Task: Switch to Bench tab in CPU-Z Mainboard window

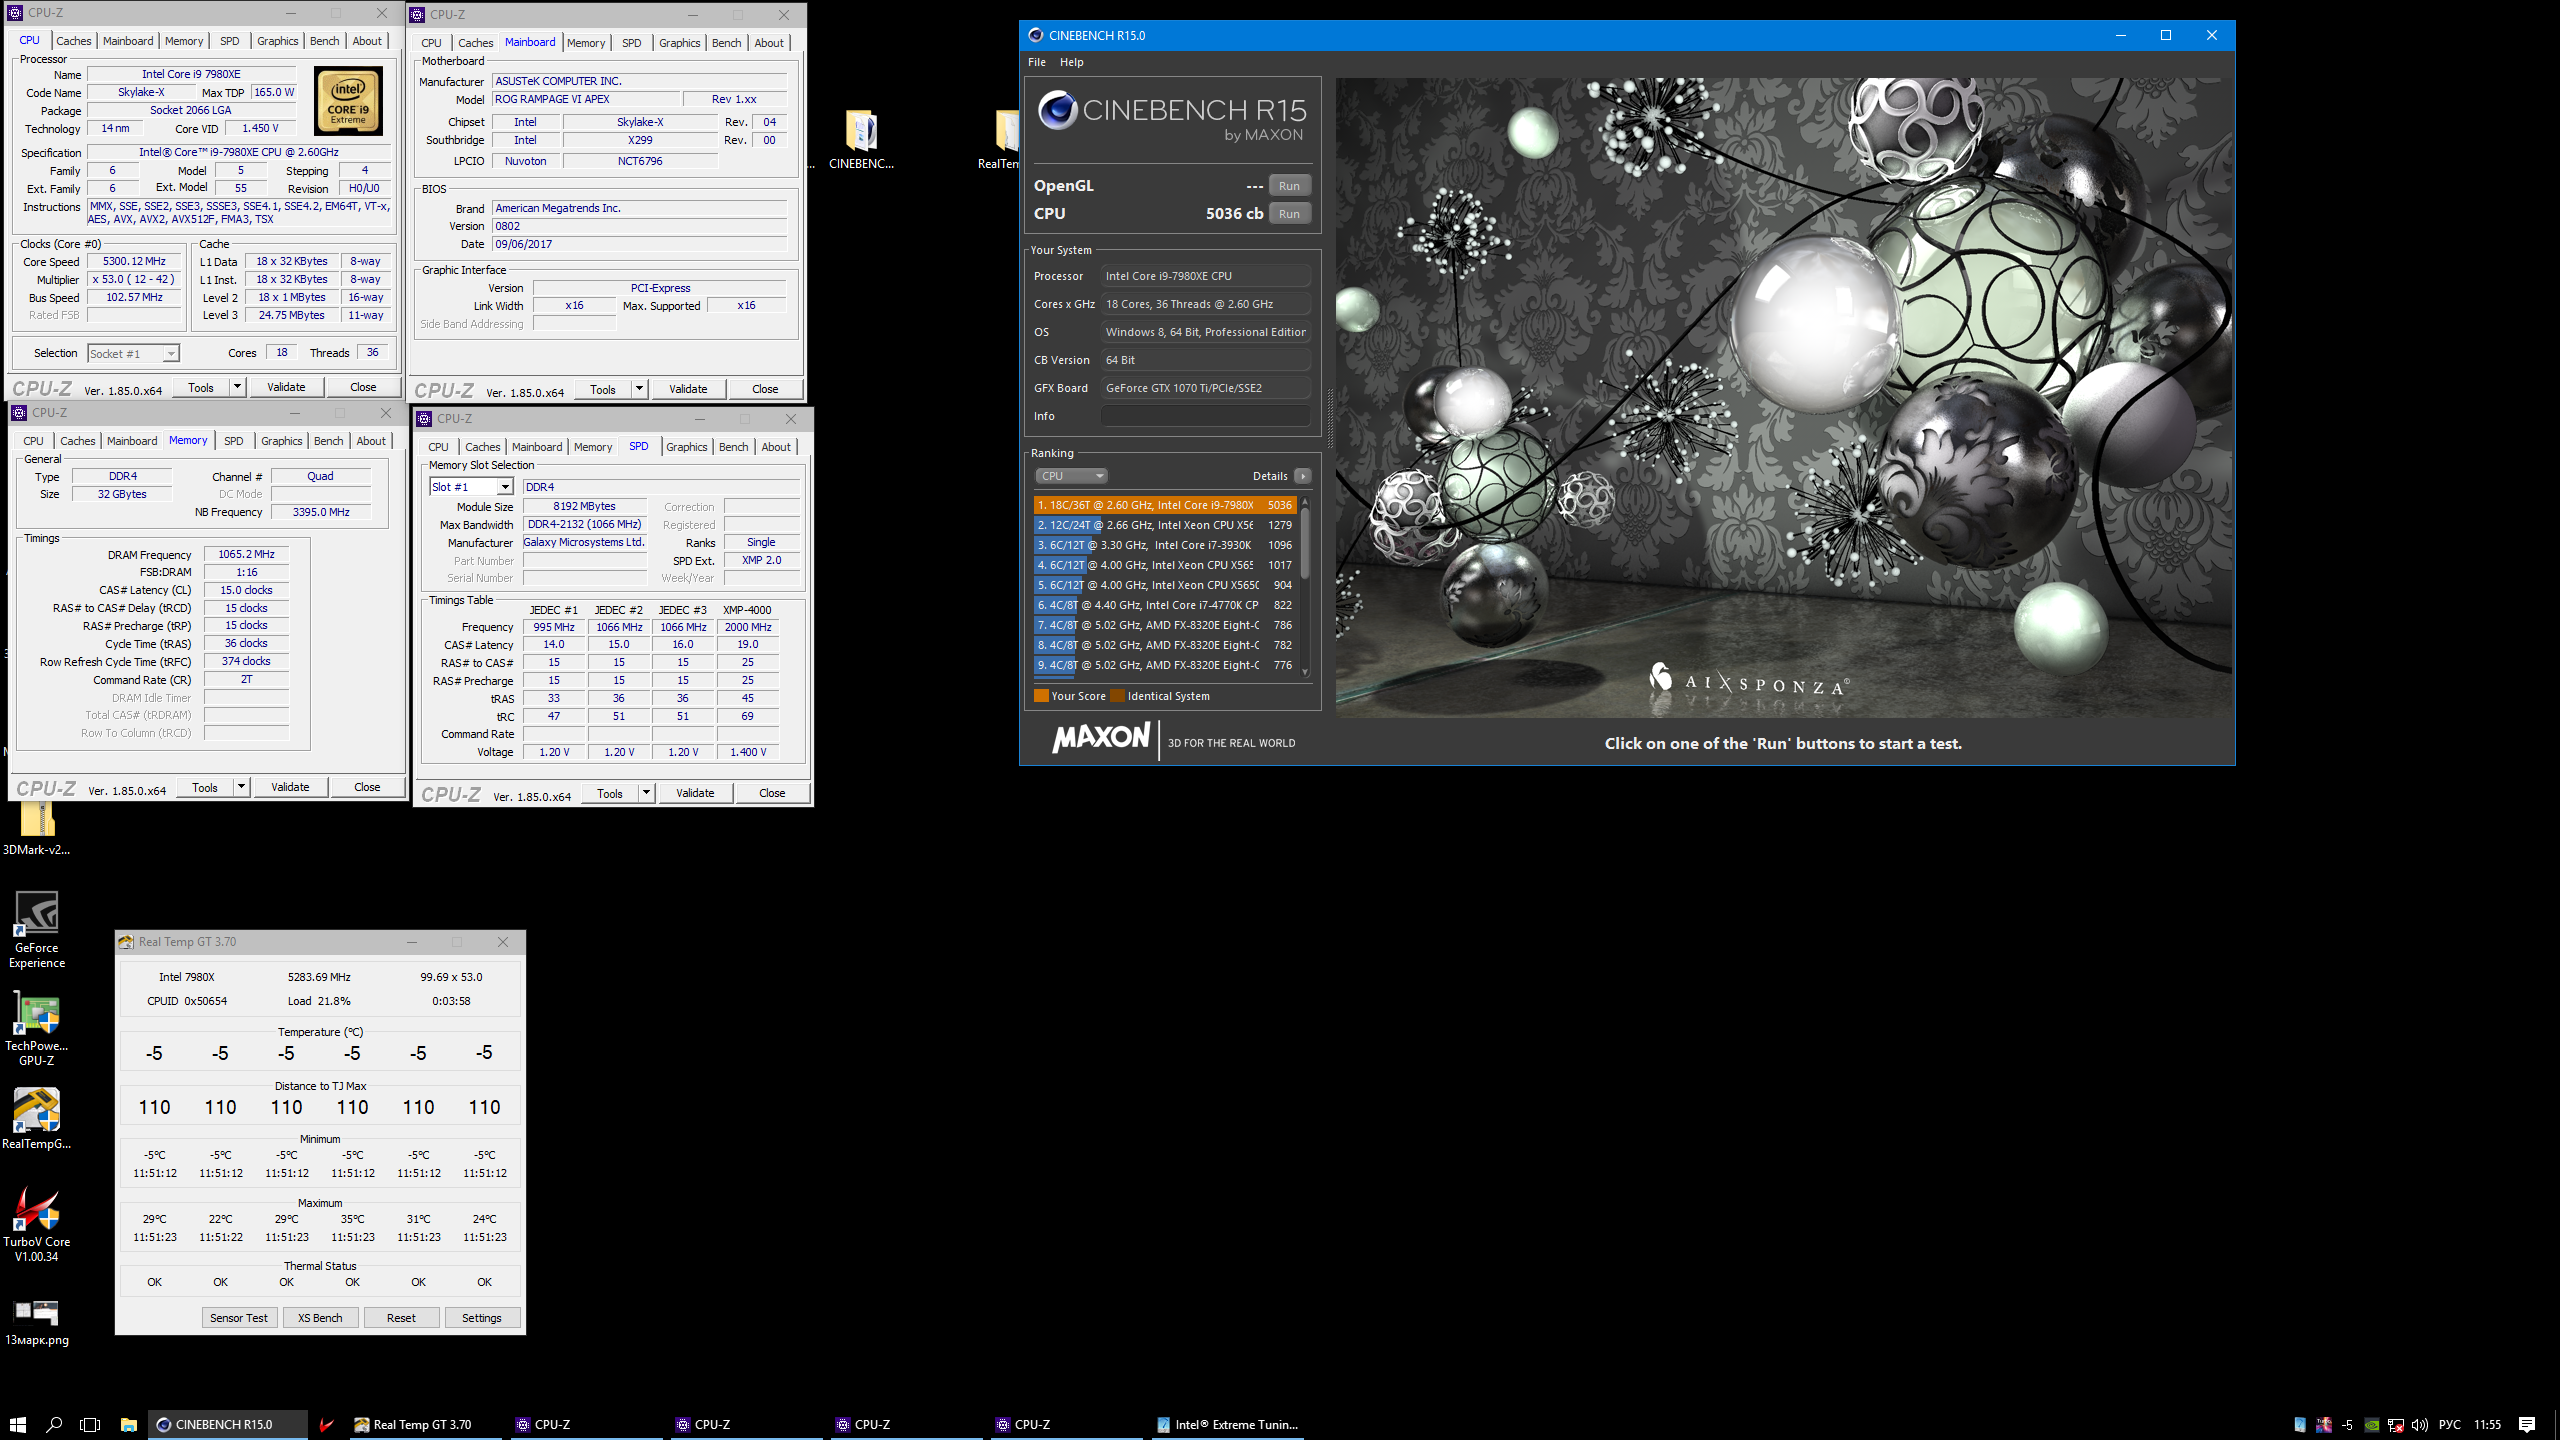Action: 727,43
